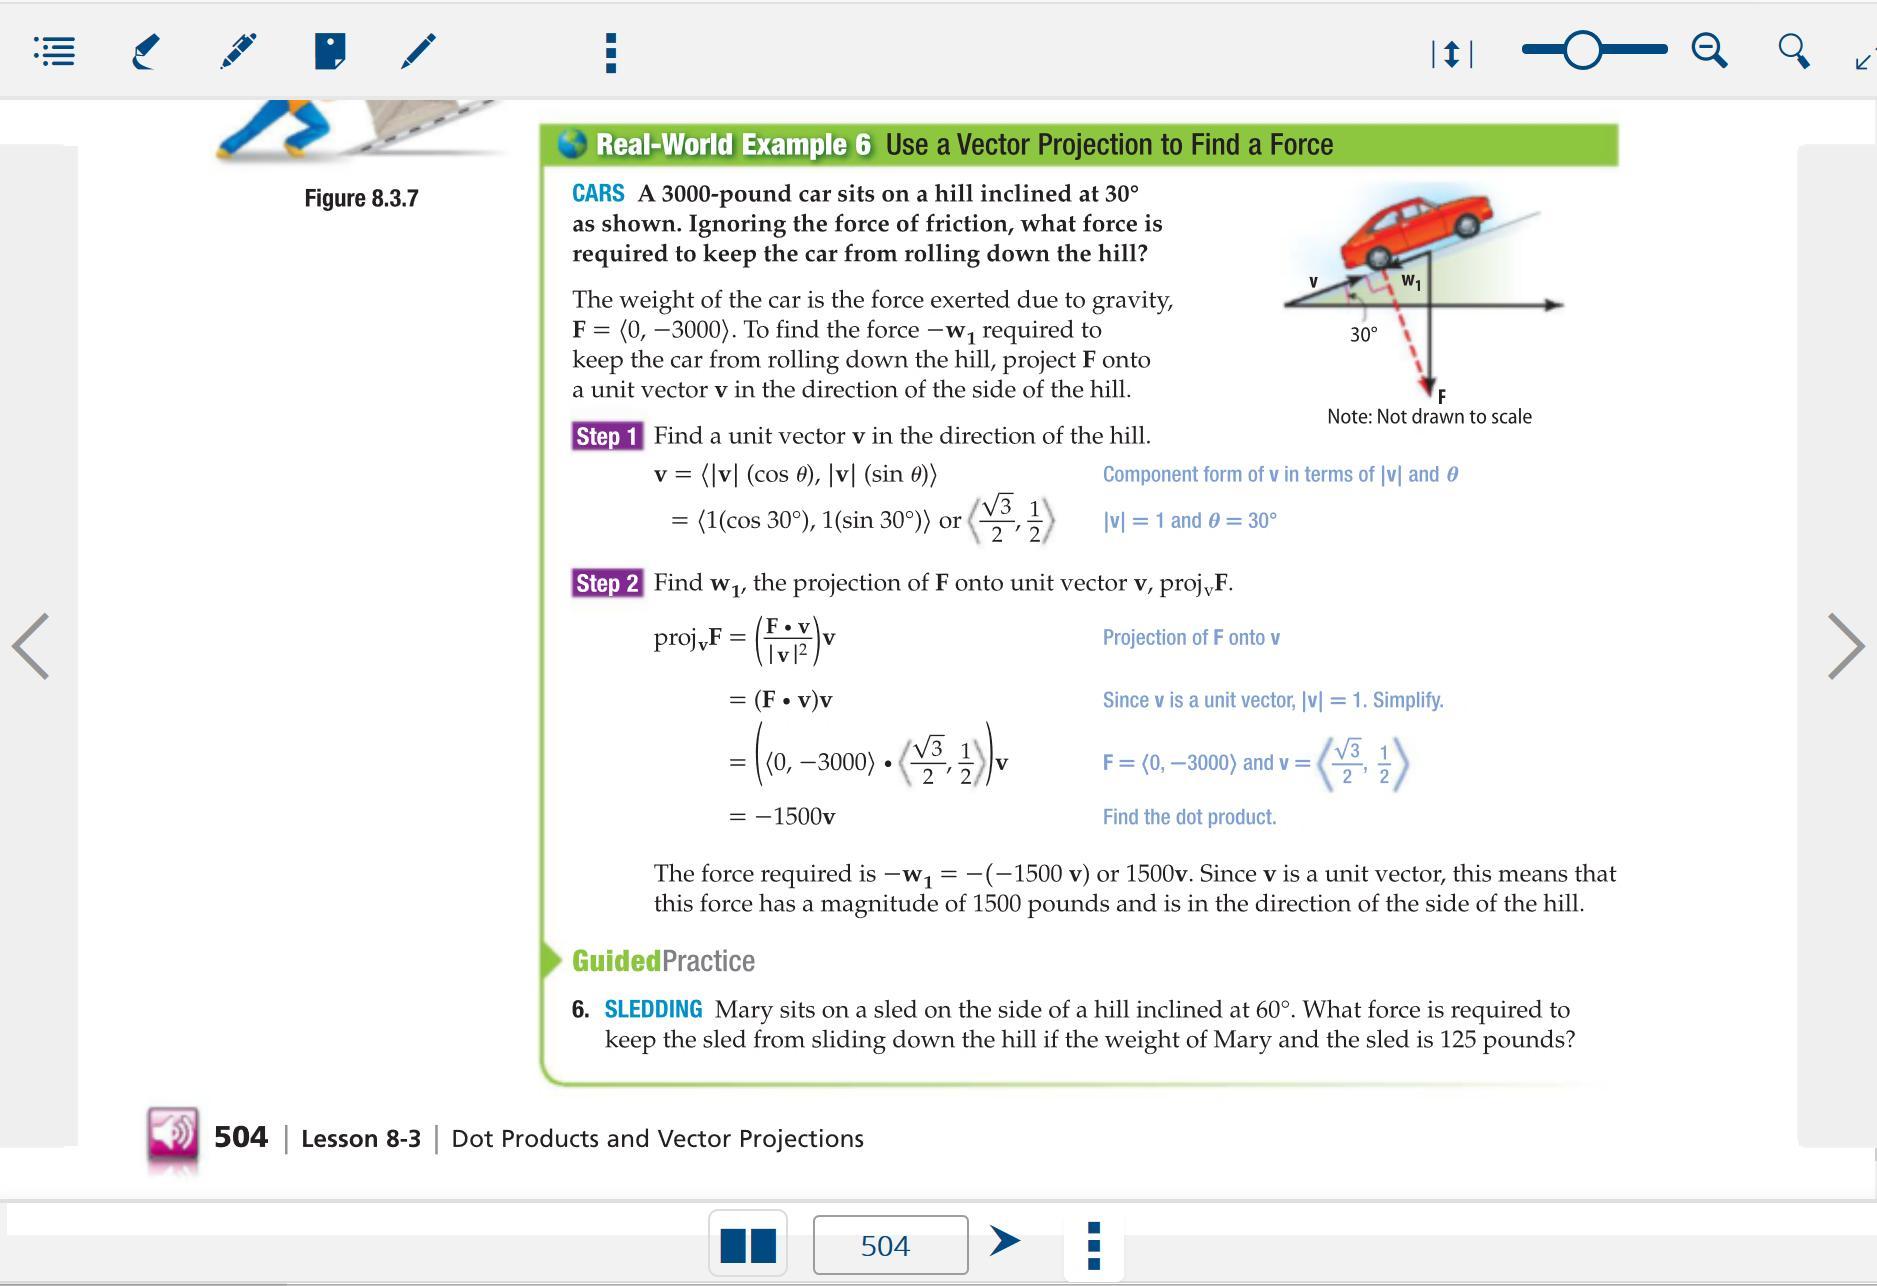This screenshot has height=1286, width=1877.
Task: Go to the next page
Action: [1846, 646]
